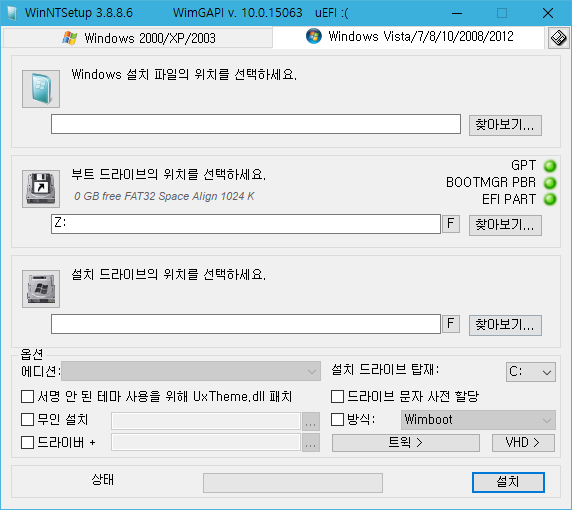Click the ... button for unattended file
Image resolution: width=572 pixels, height=510 pixels.
[311, 421]
